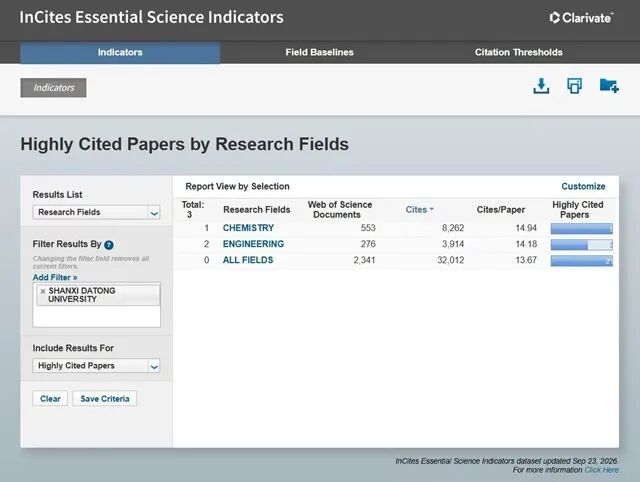640x482 pixels.
Task: Select the Chemistry cites/paper value 14.94
Action: pyautogui.click(x=526, y=228)
